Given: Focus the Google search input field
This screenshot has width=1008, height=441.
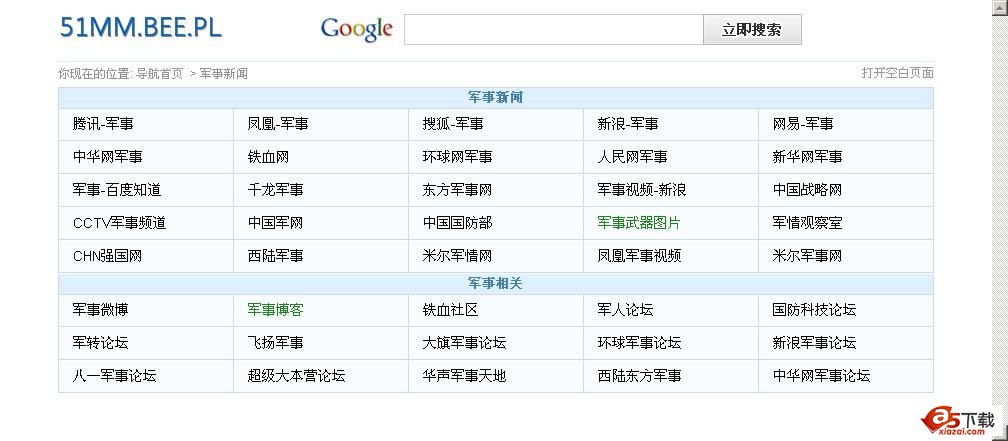Looking at the screenshot, I should [554, 30].
